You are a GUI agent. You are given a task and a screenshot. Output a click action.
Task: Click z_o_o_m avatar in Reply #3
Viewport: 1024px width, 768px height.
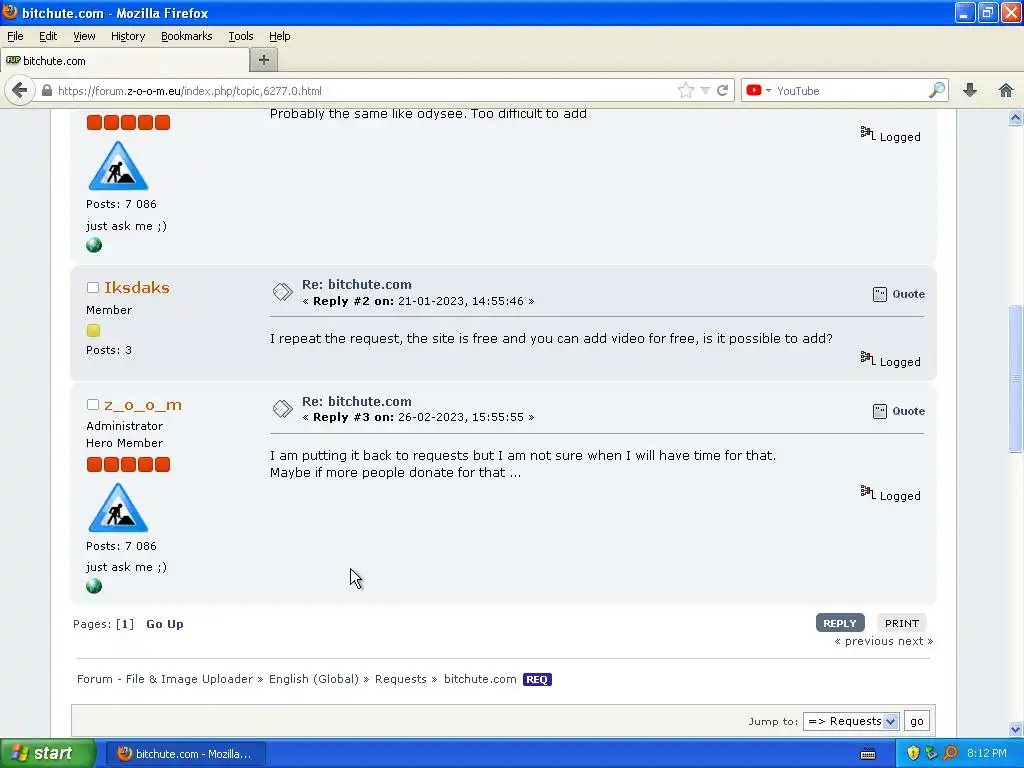(x=118, y=507)
